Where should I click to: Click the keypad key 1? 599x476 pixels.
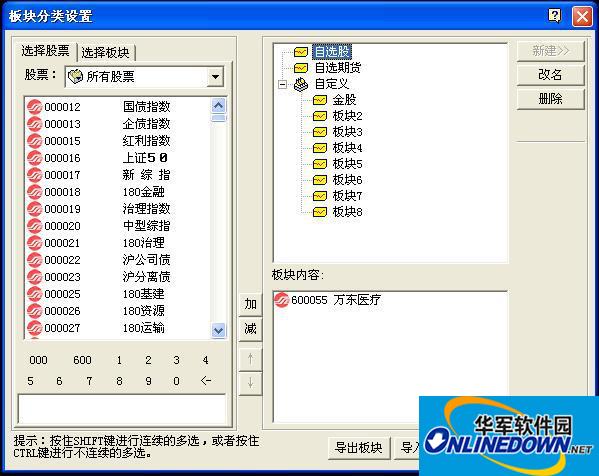pyautogui.click(x=120, y=360)
